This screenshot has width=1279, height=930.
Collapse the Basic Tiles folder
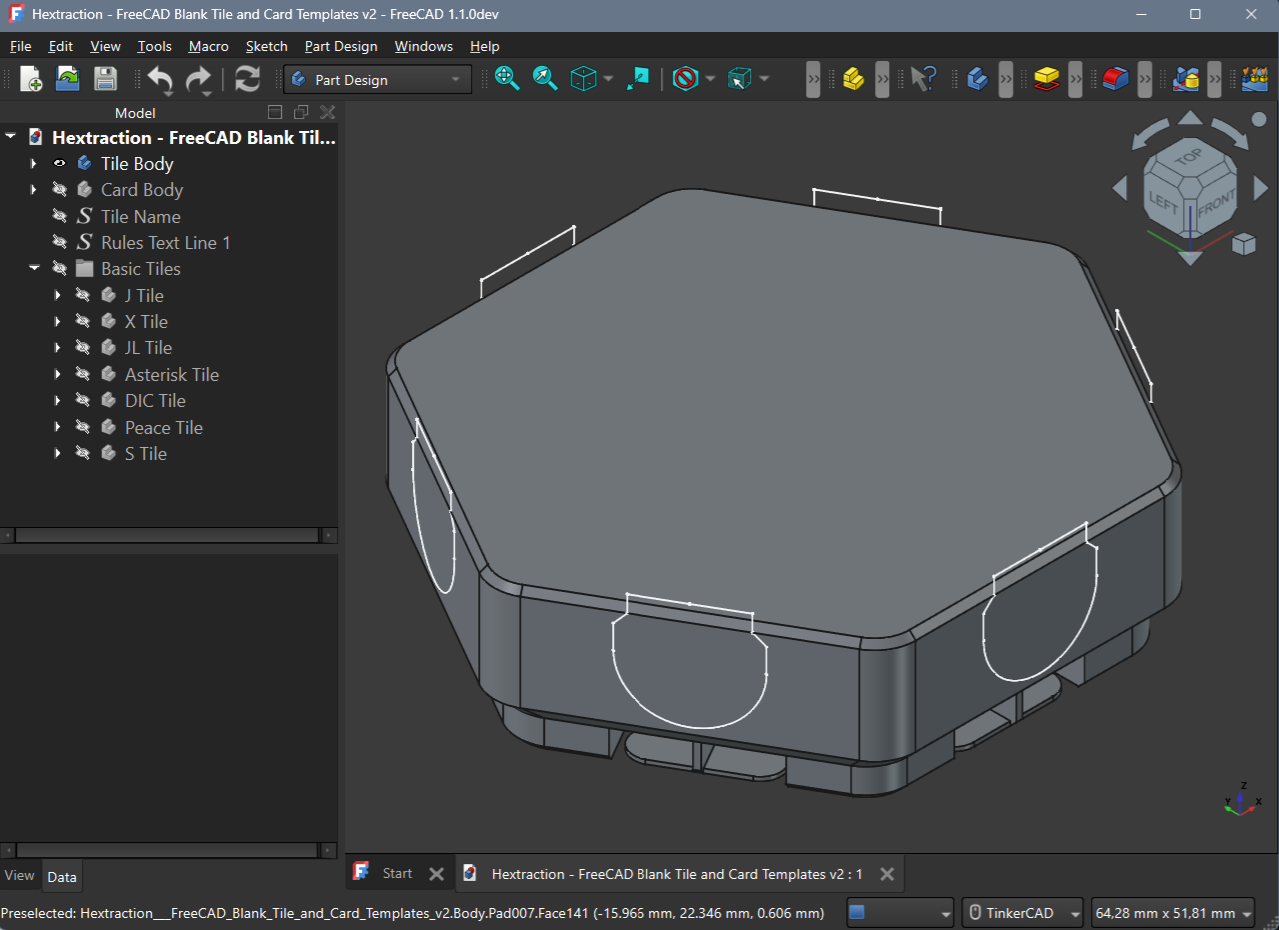click(x=34, y=268)
